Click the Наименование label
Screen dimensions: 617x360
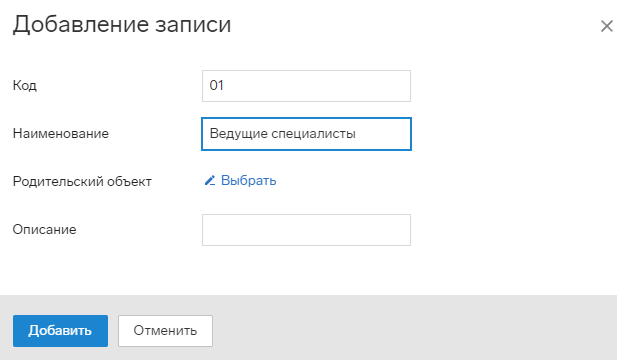tap(61, 133)
